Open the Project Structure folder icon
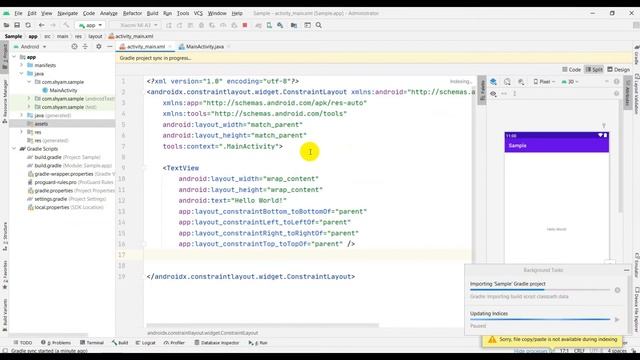640x360 pixels. (x=294, y=25)
